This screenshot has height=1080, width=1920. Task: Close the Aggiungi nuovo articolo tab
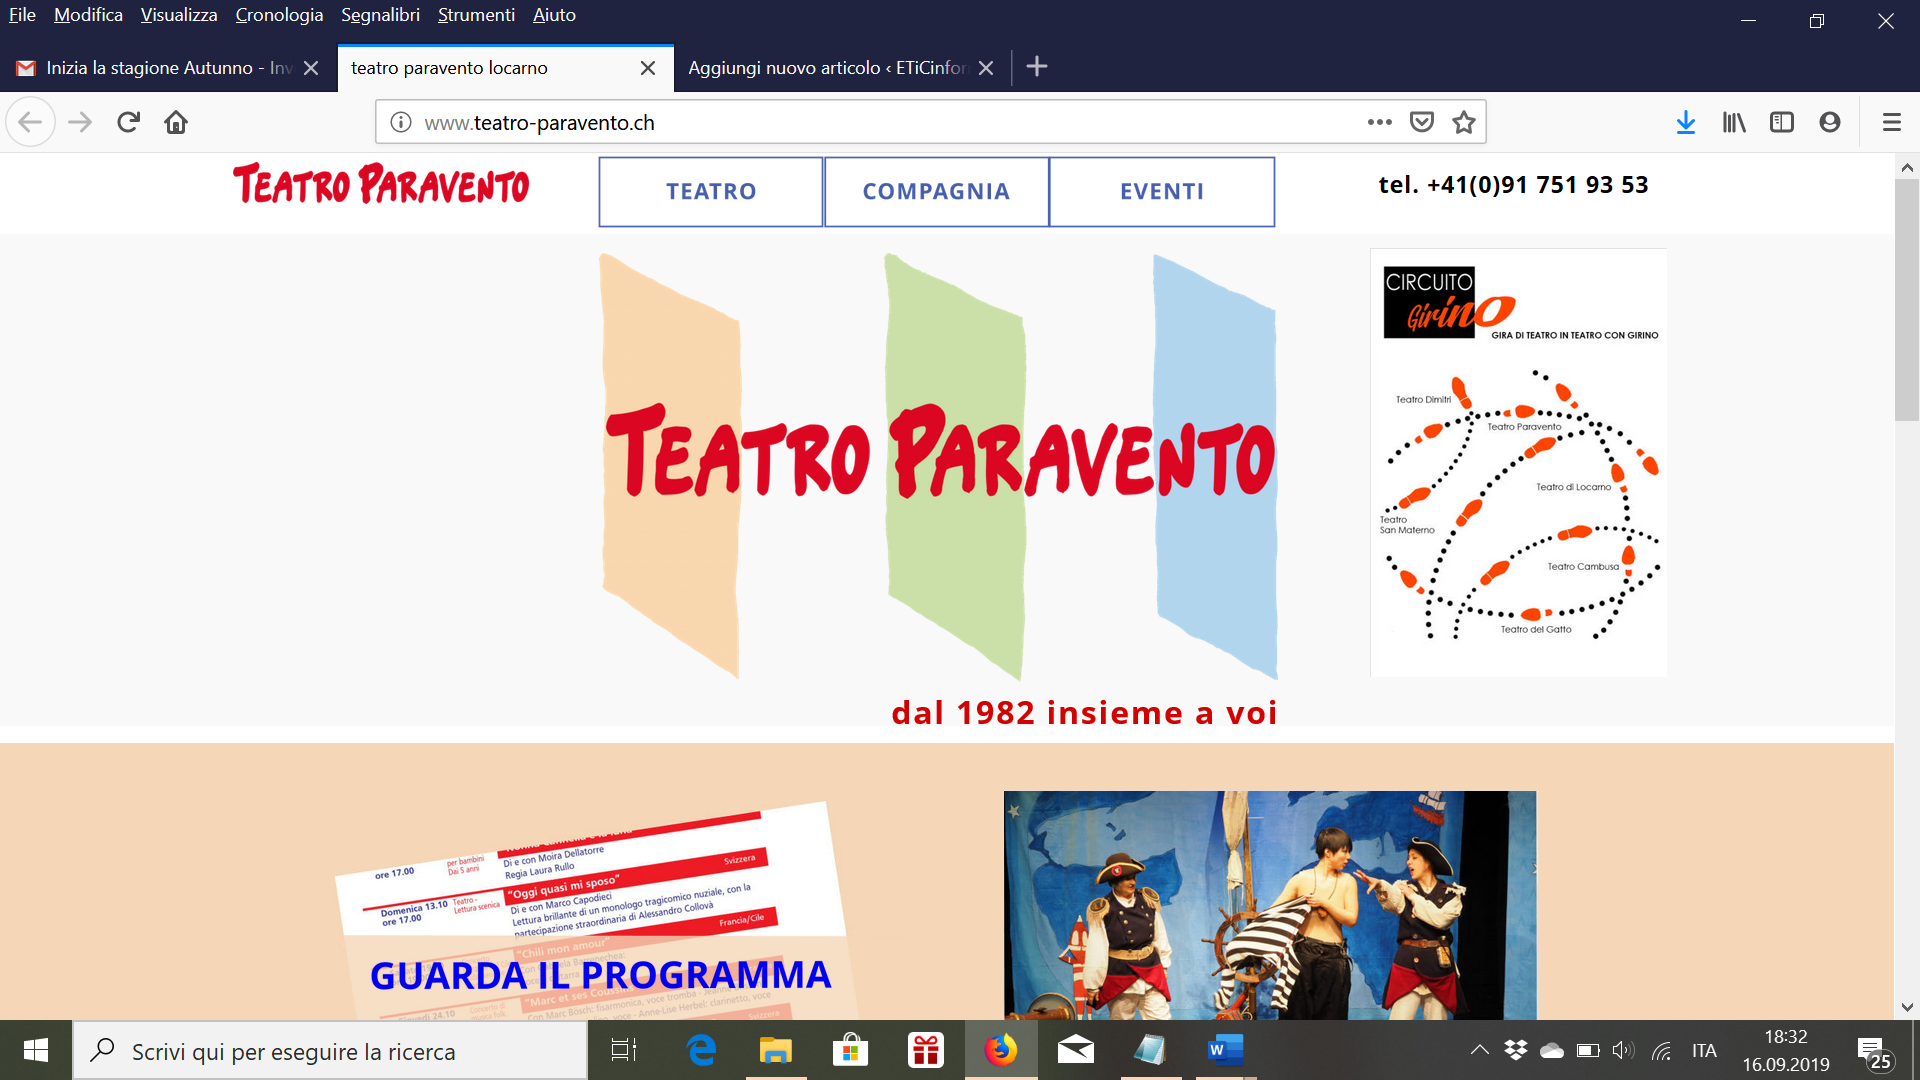[986, 68]
